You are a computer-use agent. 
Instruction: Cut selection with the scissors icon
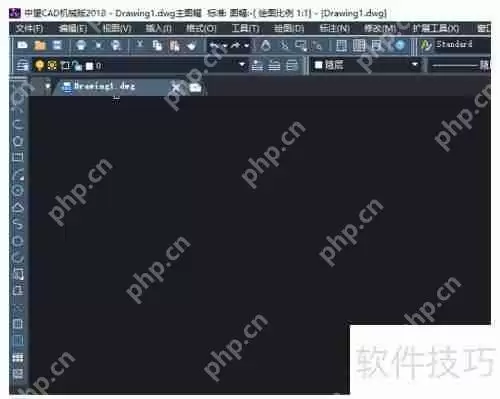pyautogui.click(x=140, y=44)
